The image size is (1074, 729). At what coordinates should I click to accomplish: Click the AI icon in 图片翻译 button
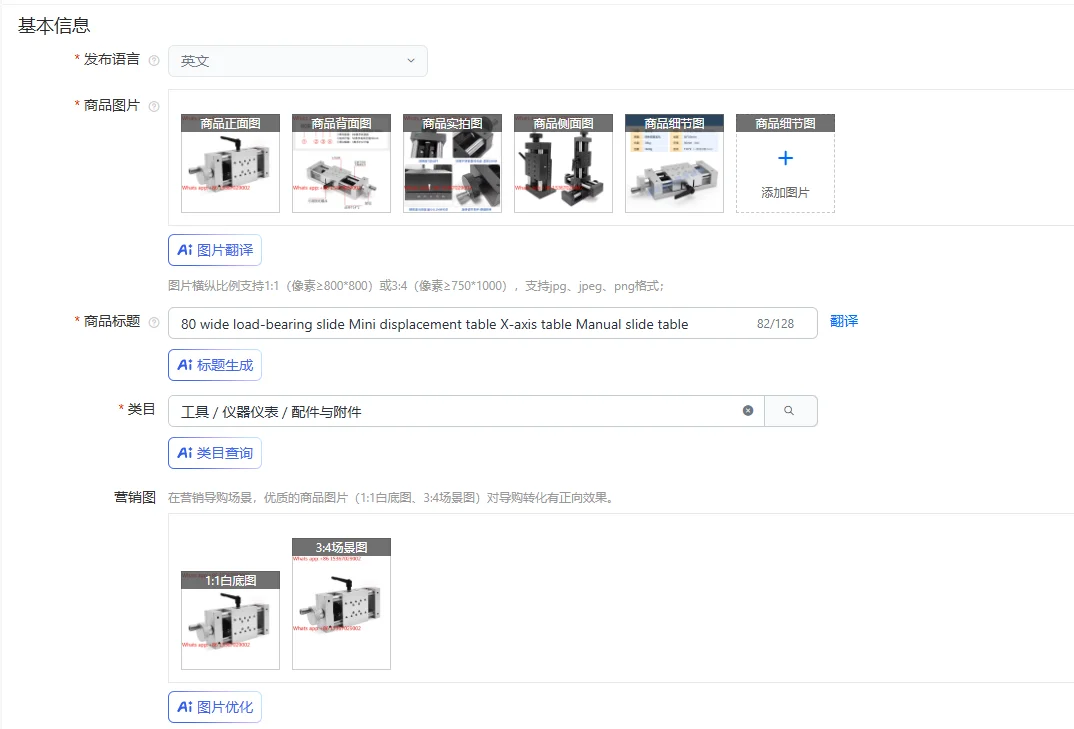tap(185, 250)
